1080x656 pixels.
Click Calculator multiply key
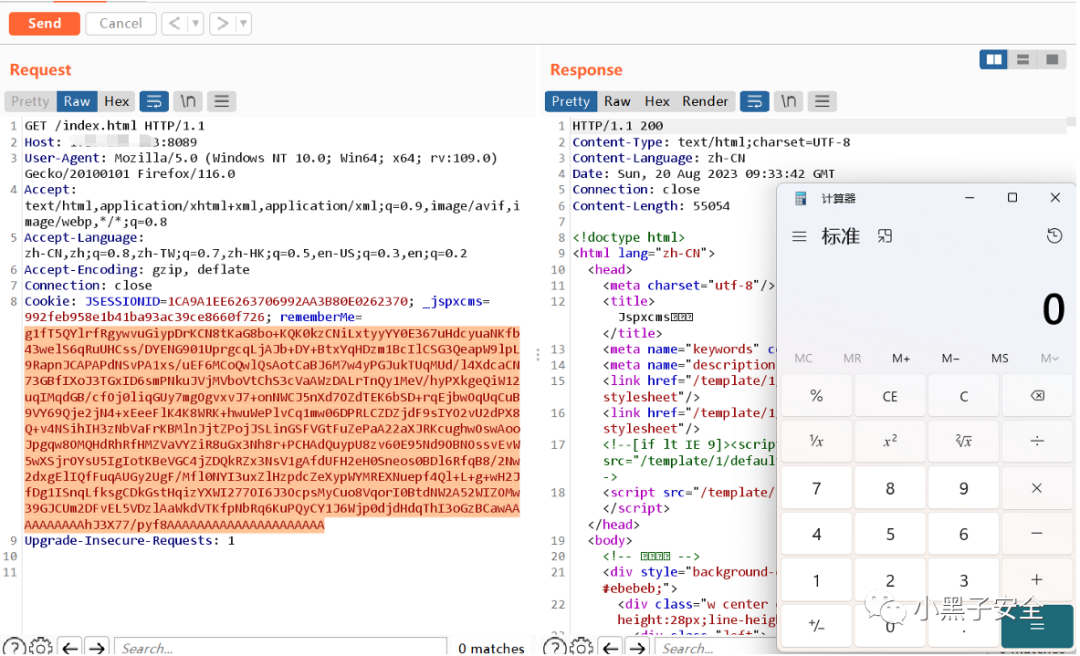point(1037,489)
